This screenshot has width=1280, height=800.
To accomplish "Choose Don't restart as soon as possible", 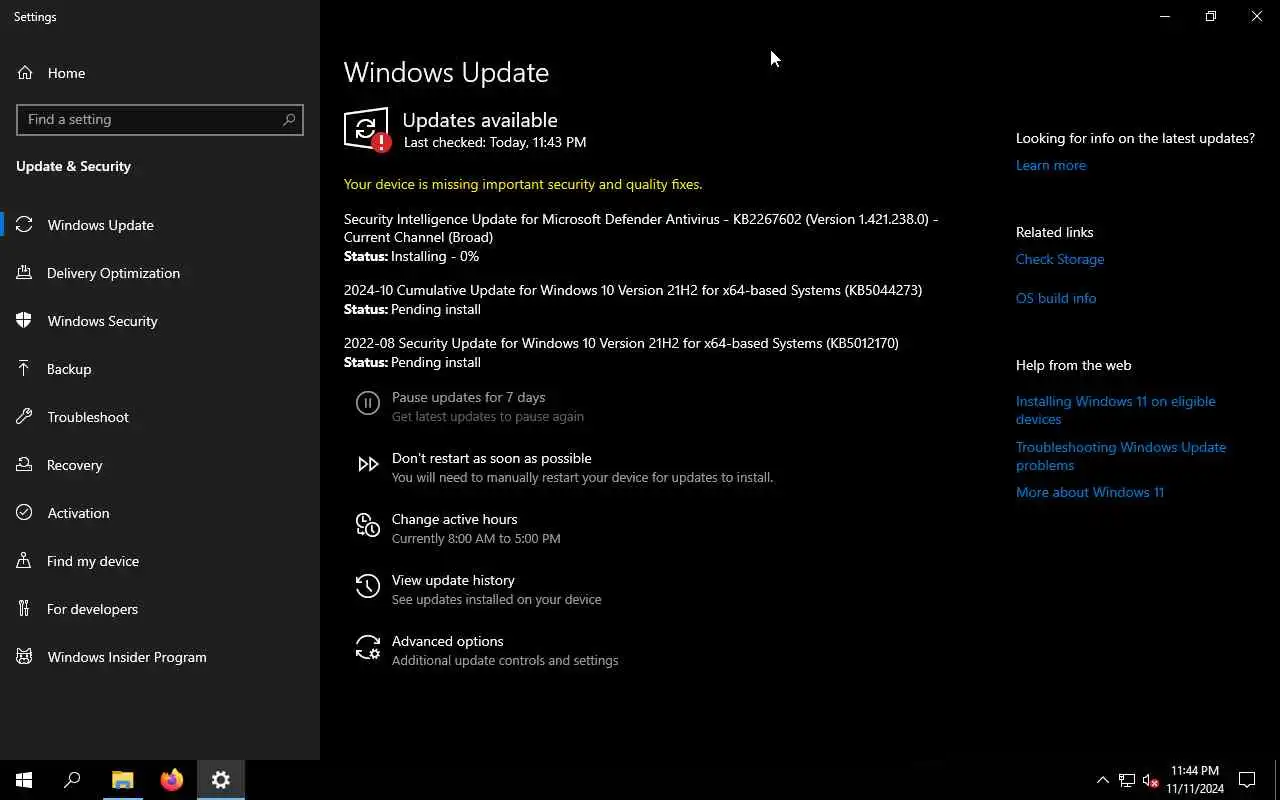I will pos(491,458).
